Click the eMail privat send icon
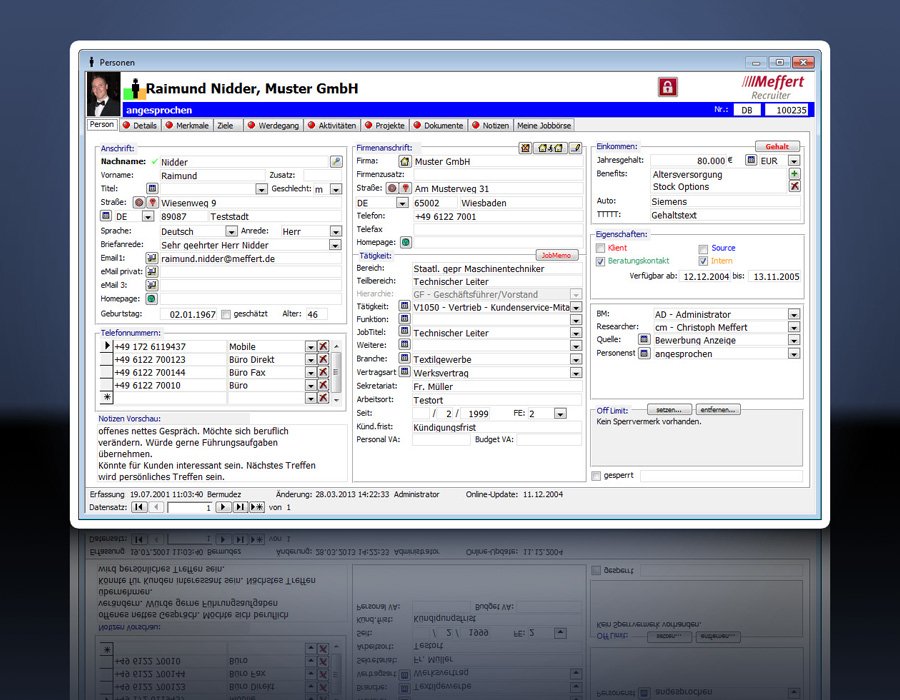This screenshot has width=900, height=700. click(152, 271)
